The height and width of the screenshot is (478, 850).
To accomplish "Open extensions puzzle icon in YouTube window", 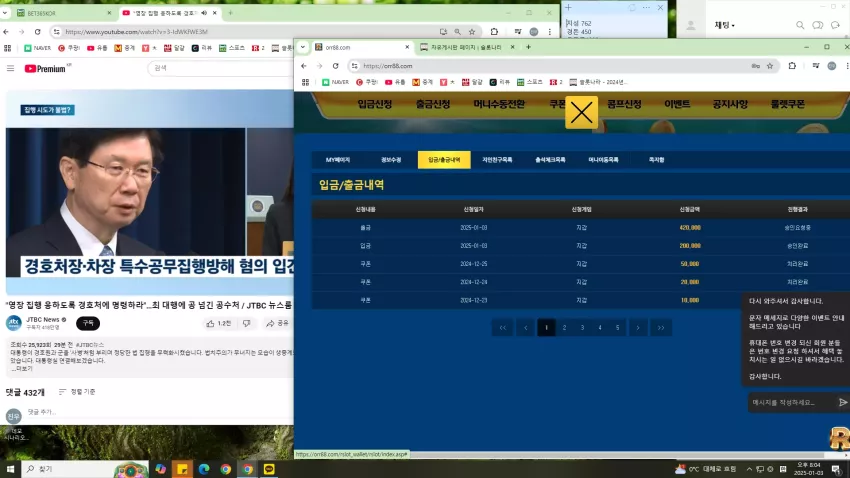I will point(494,32).
